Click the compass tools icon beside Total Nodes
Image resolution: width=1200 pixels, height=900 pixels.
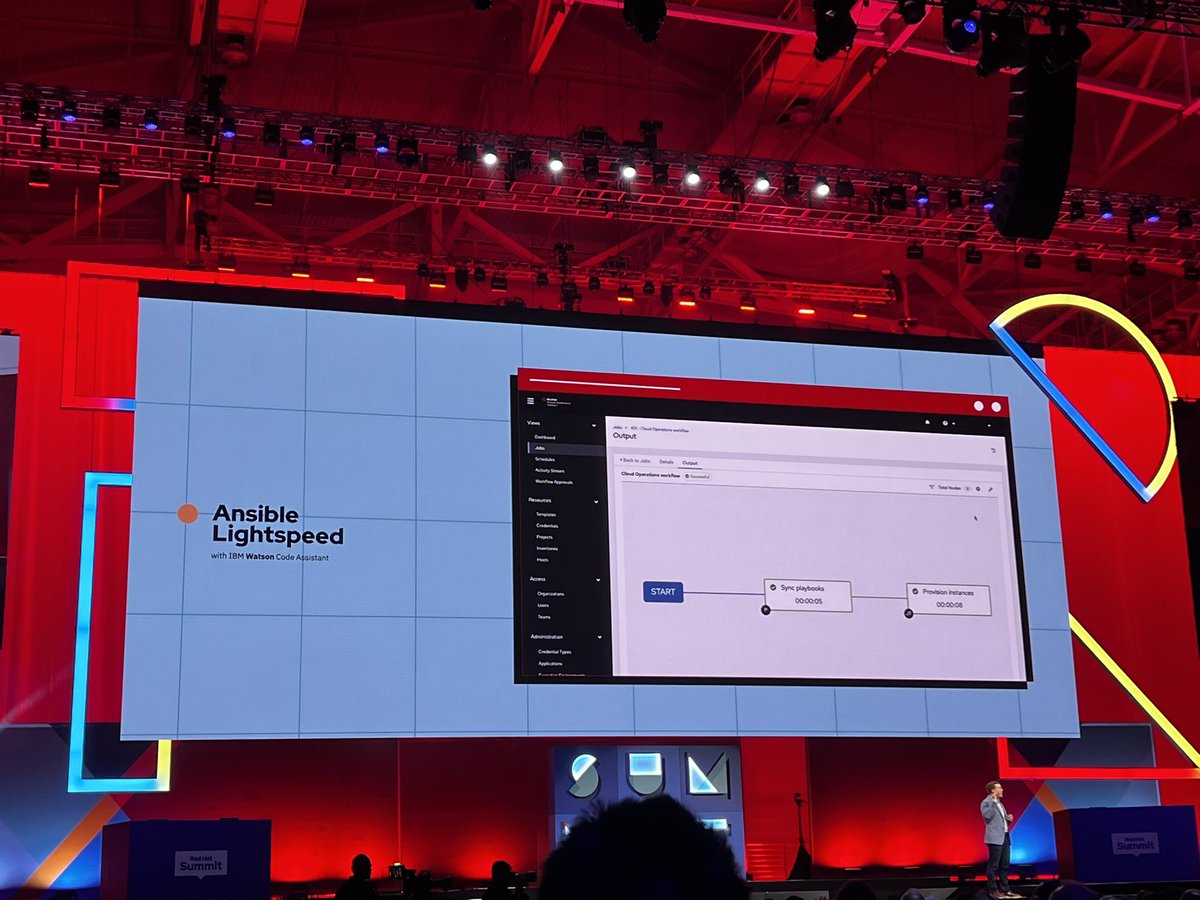tap(978, 488)
